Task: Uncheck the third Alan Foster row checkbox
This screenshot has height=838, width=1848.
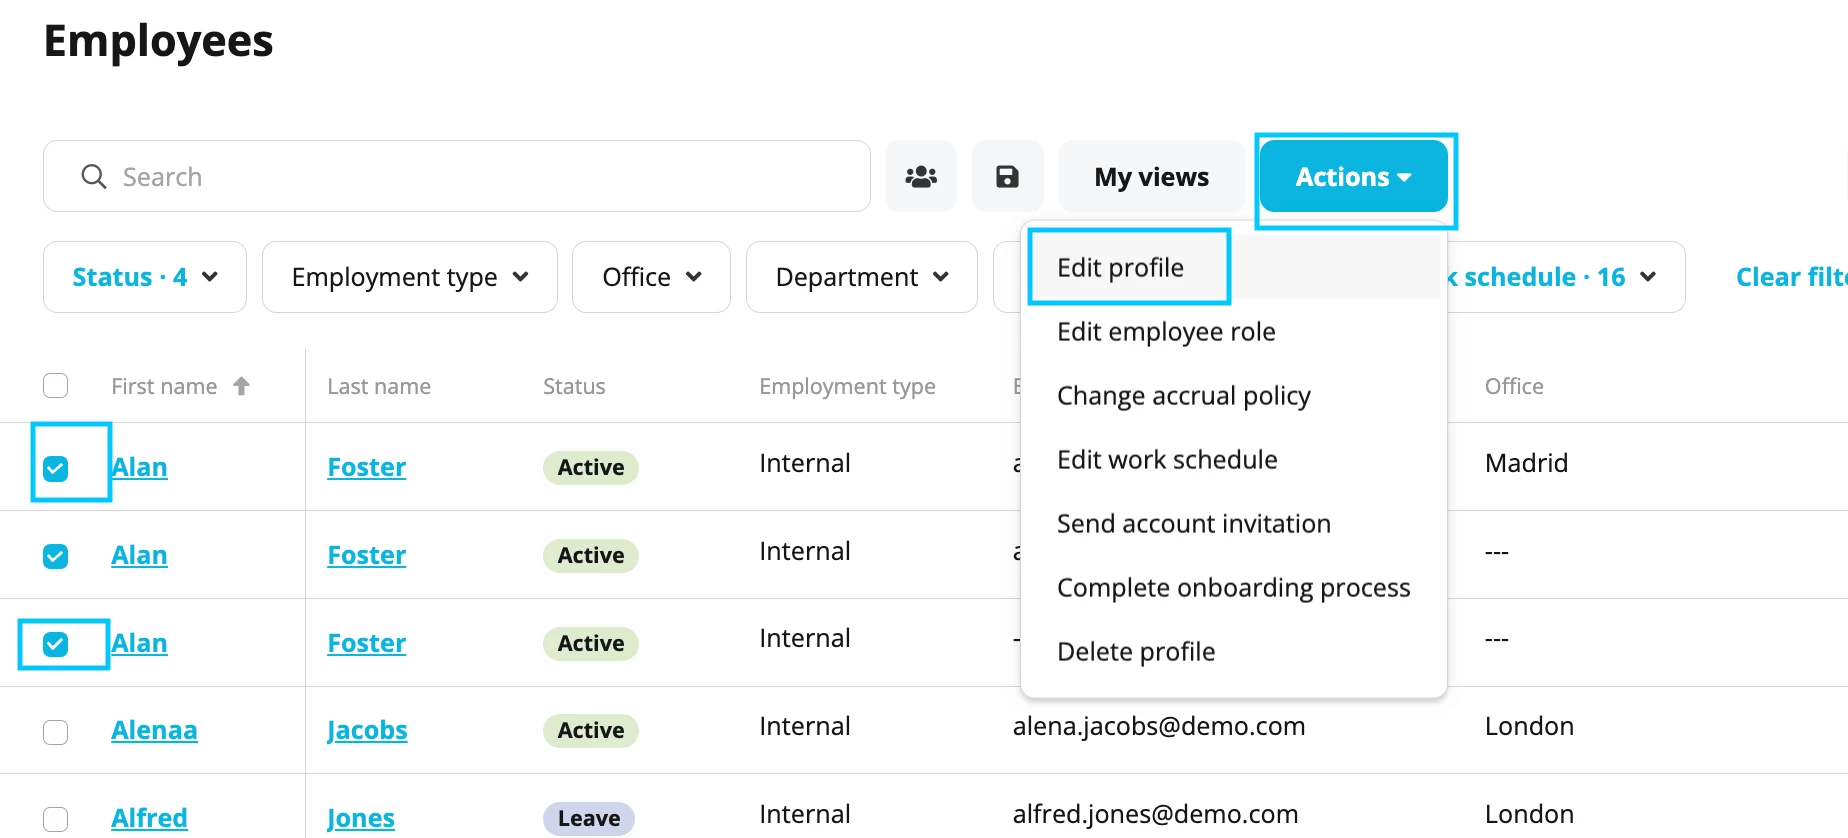Action: click(56, 644)
